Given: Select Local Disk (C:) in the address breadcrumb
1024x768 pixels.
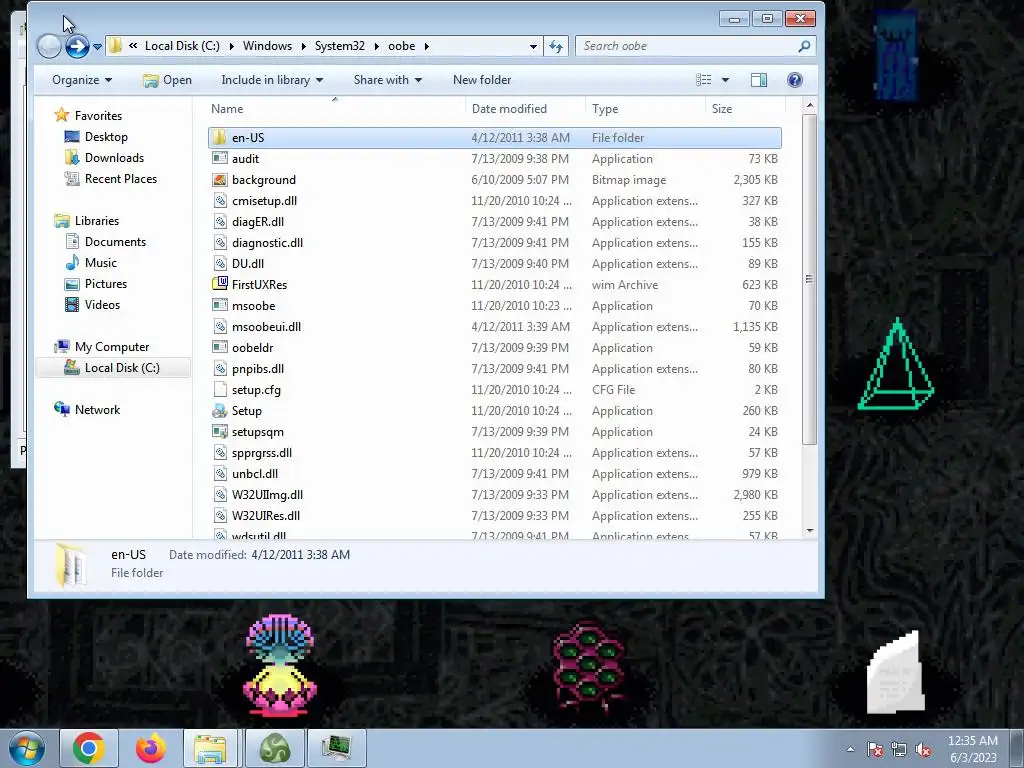Looking at the screenshot, I should point(182,46).
